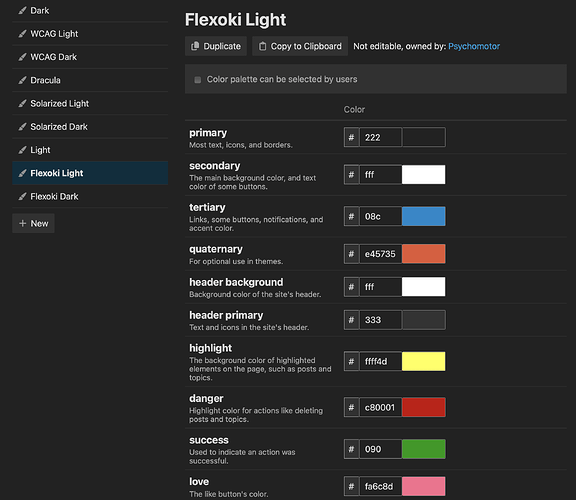
Task: Select the WCAG Dark palette
Action: pos(90,57)
